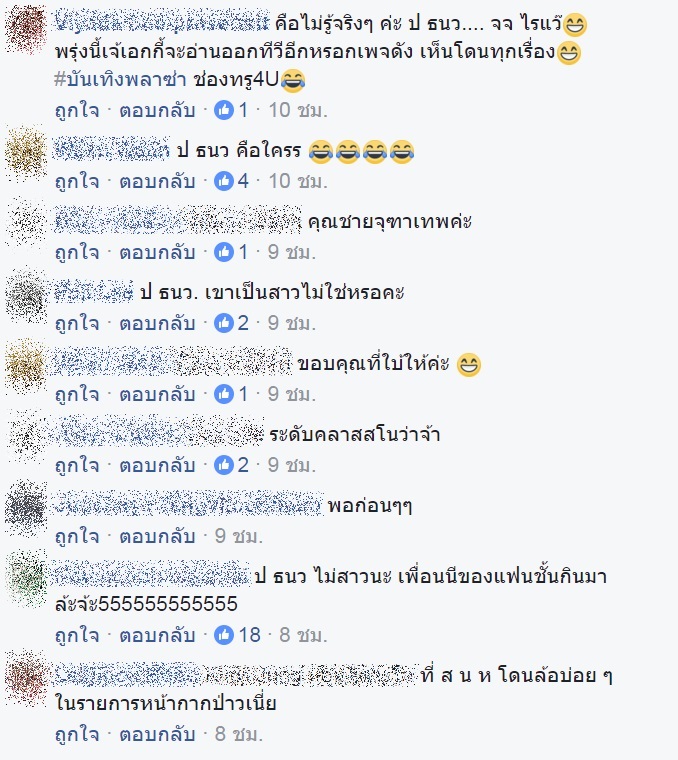Open the 8 ชม. timestamp of the last comment

(x=238, y=734)
